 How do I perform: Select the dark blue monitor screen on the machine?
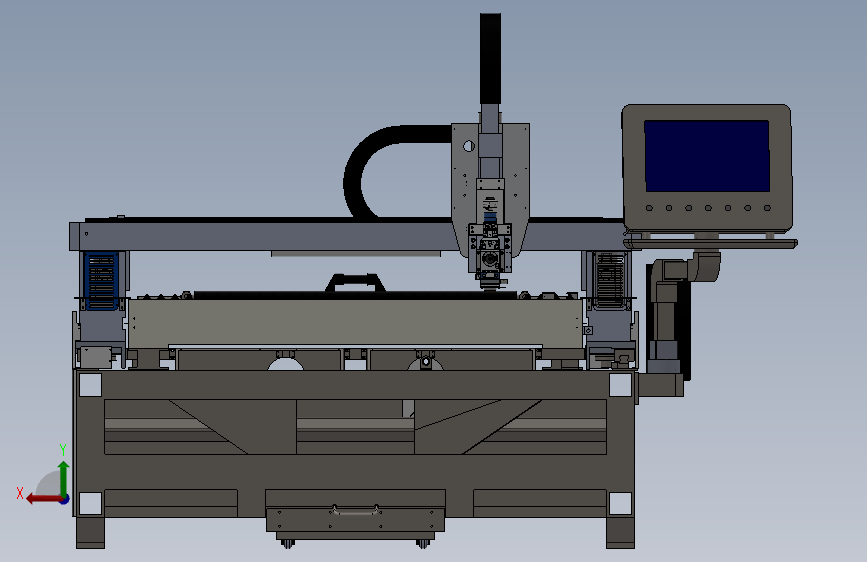tap(707, 156)
